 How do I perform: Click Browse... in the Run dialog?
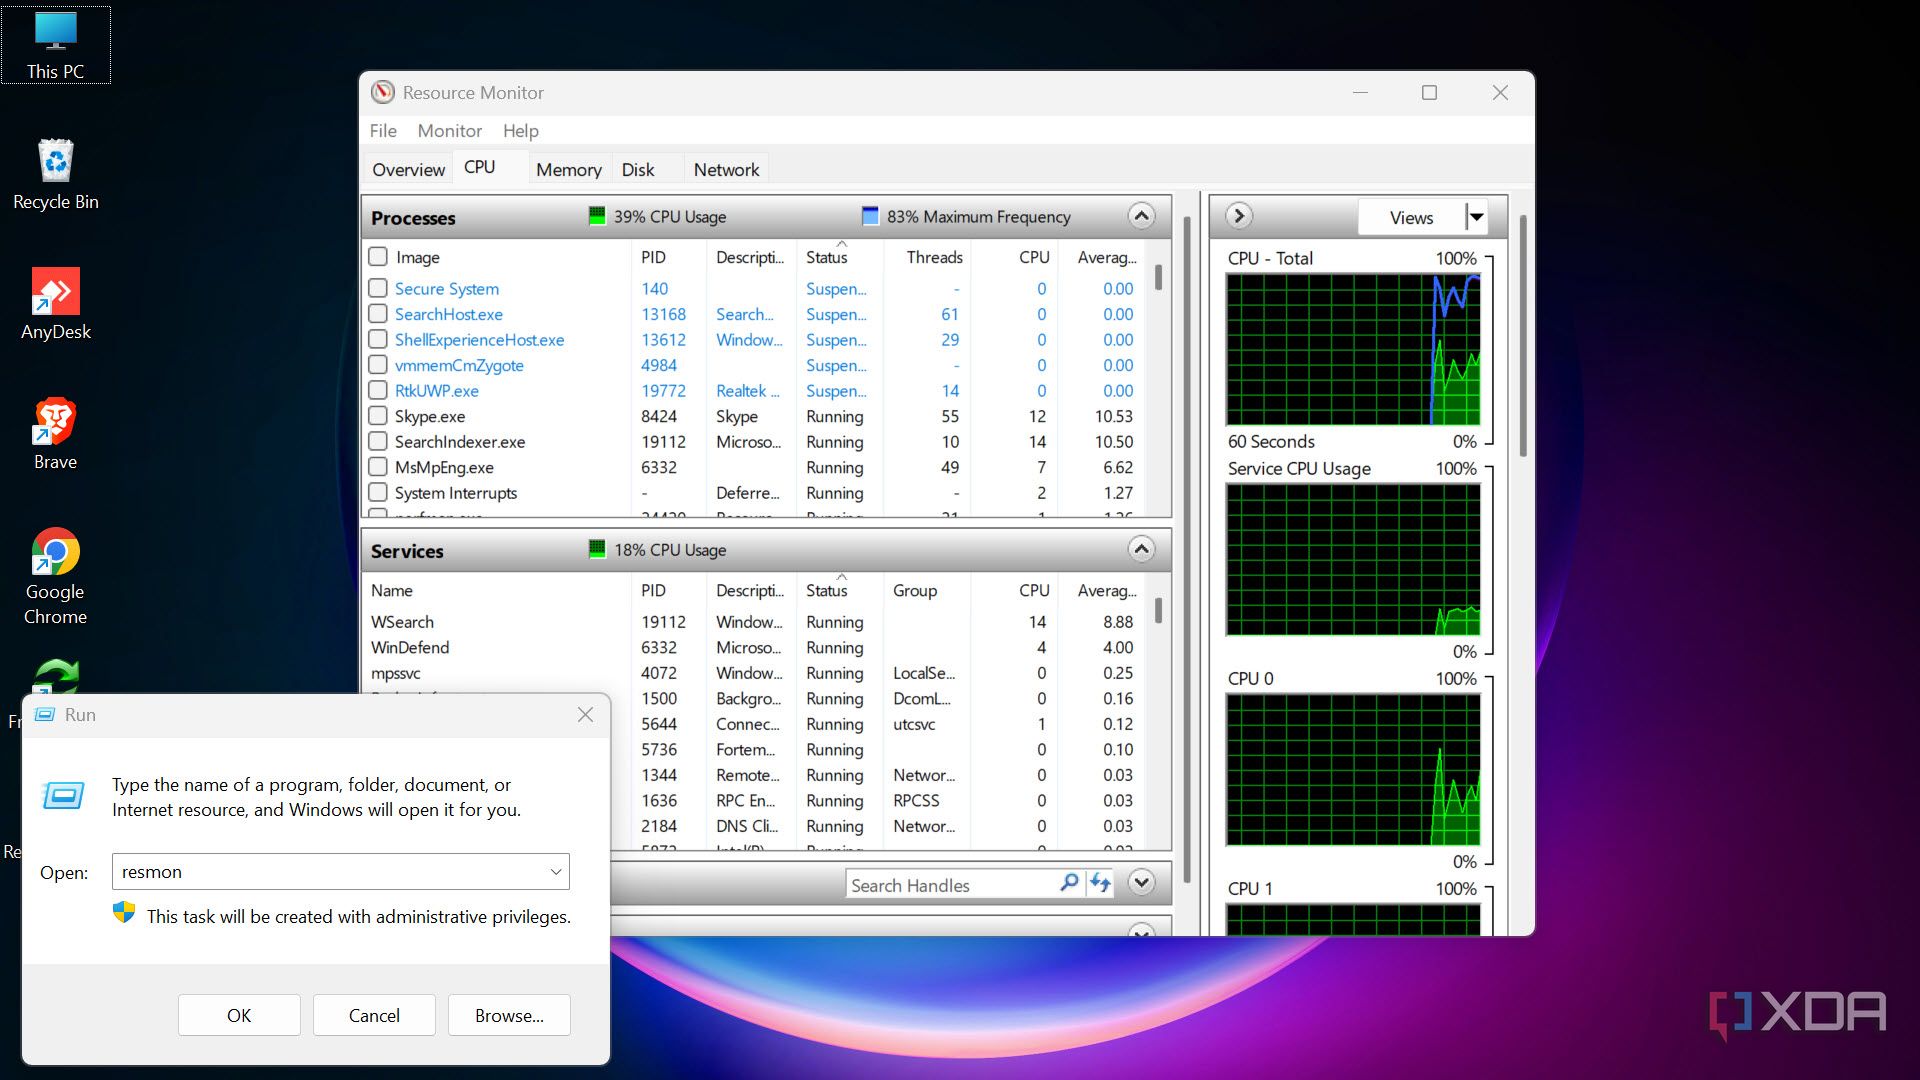point(509,1015)
